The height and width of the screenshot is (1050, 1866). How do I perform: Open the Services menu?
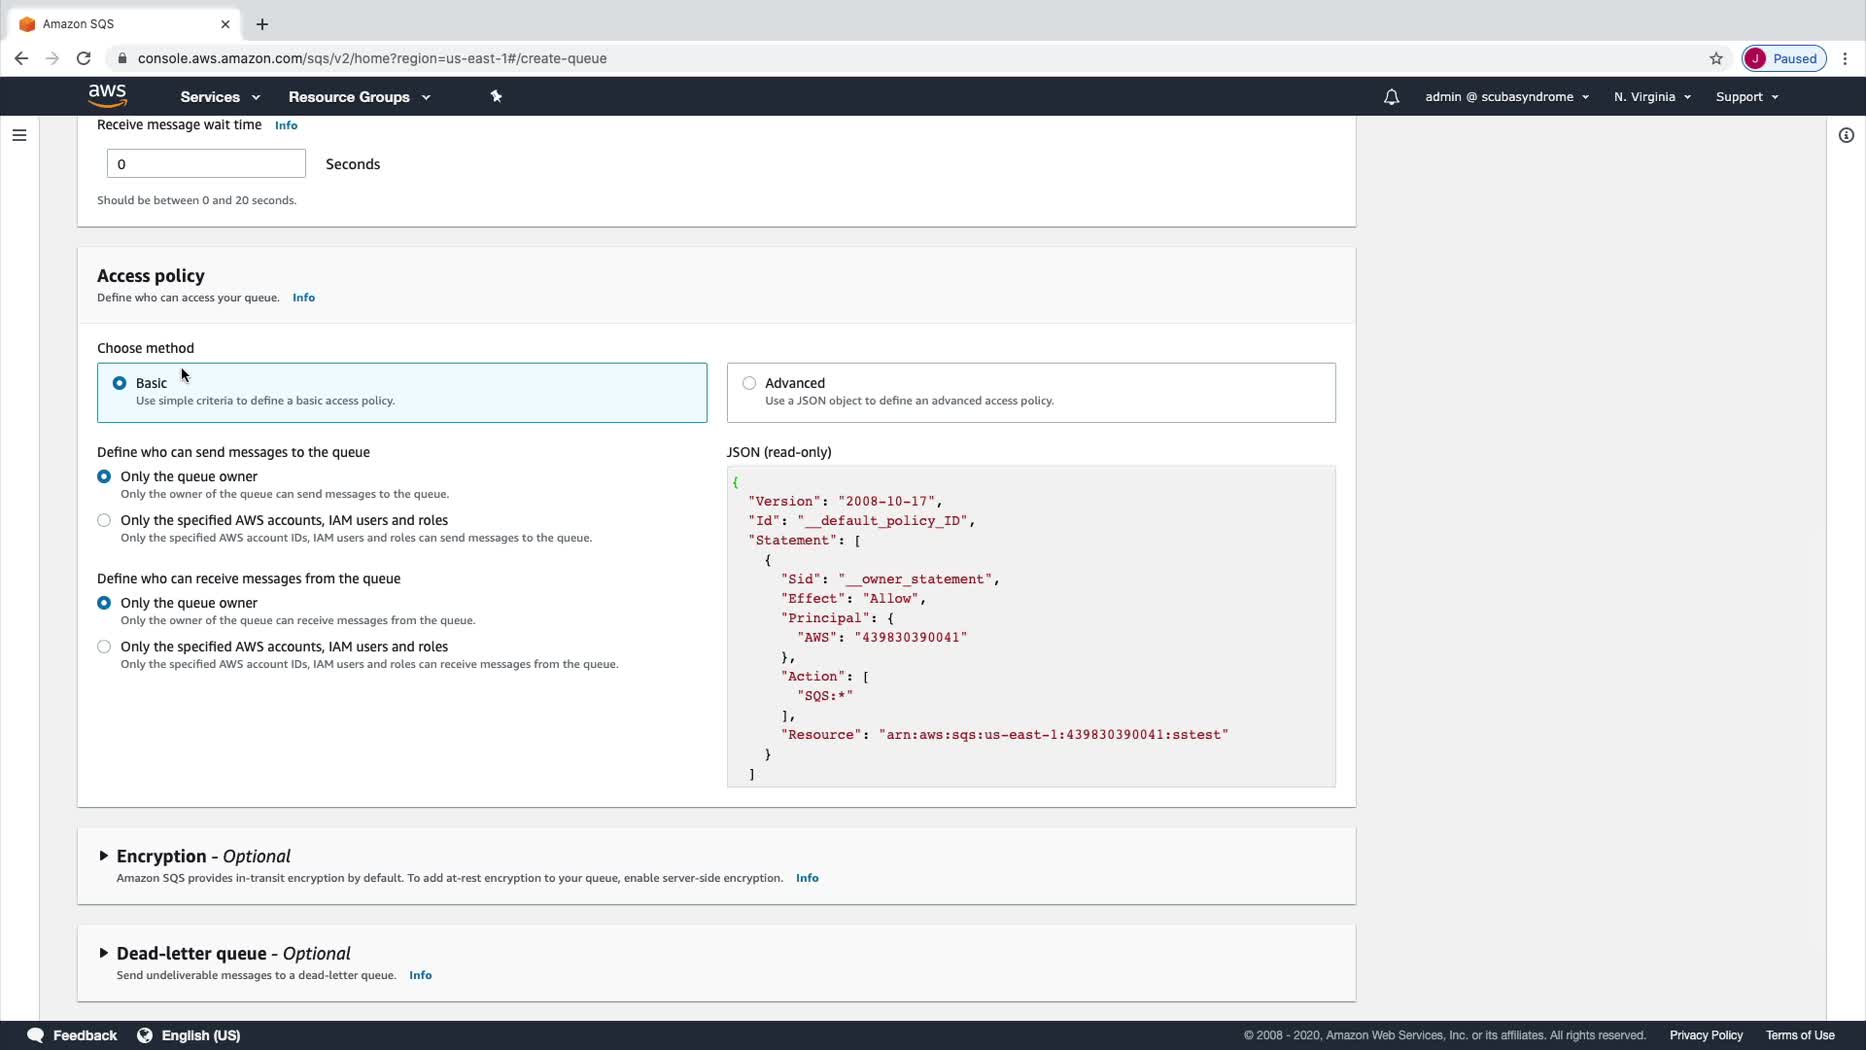pyautogui.click(x=219, y=97)
